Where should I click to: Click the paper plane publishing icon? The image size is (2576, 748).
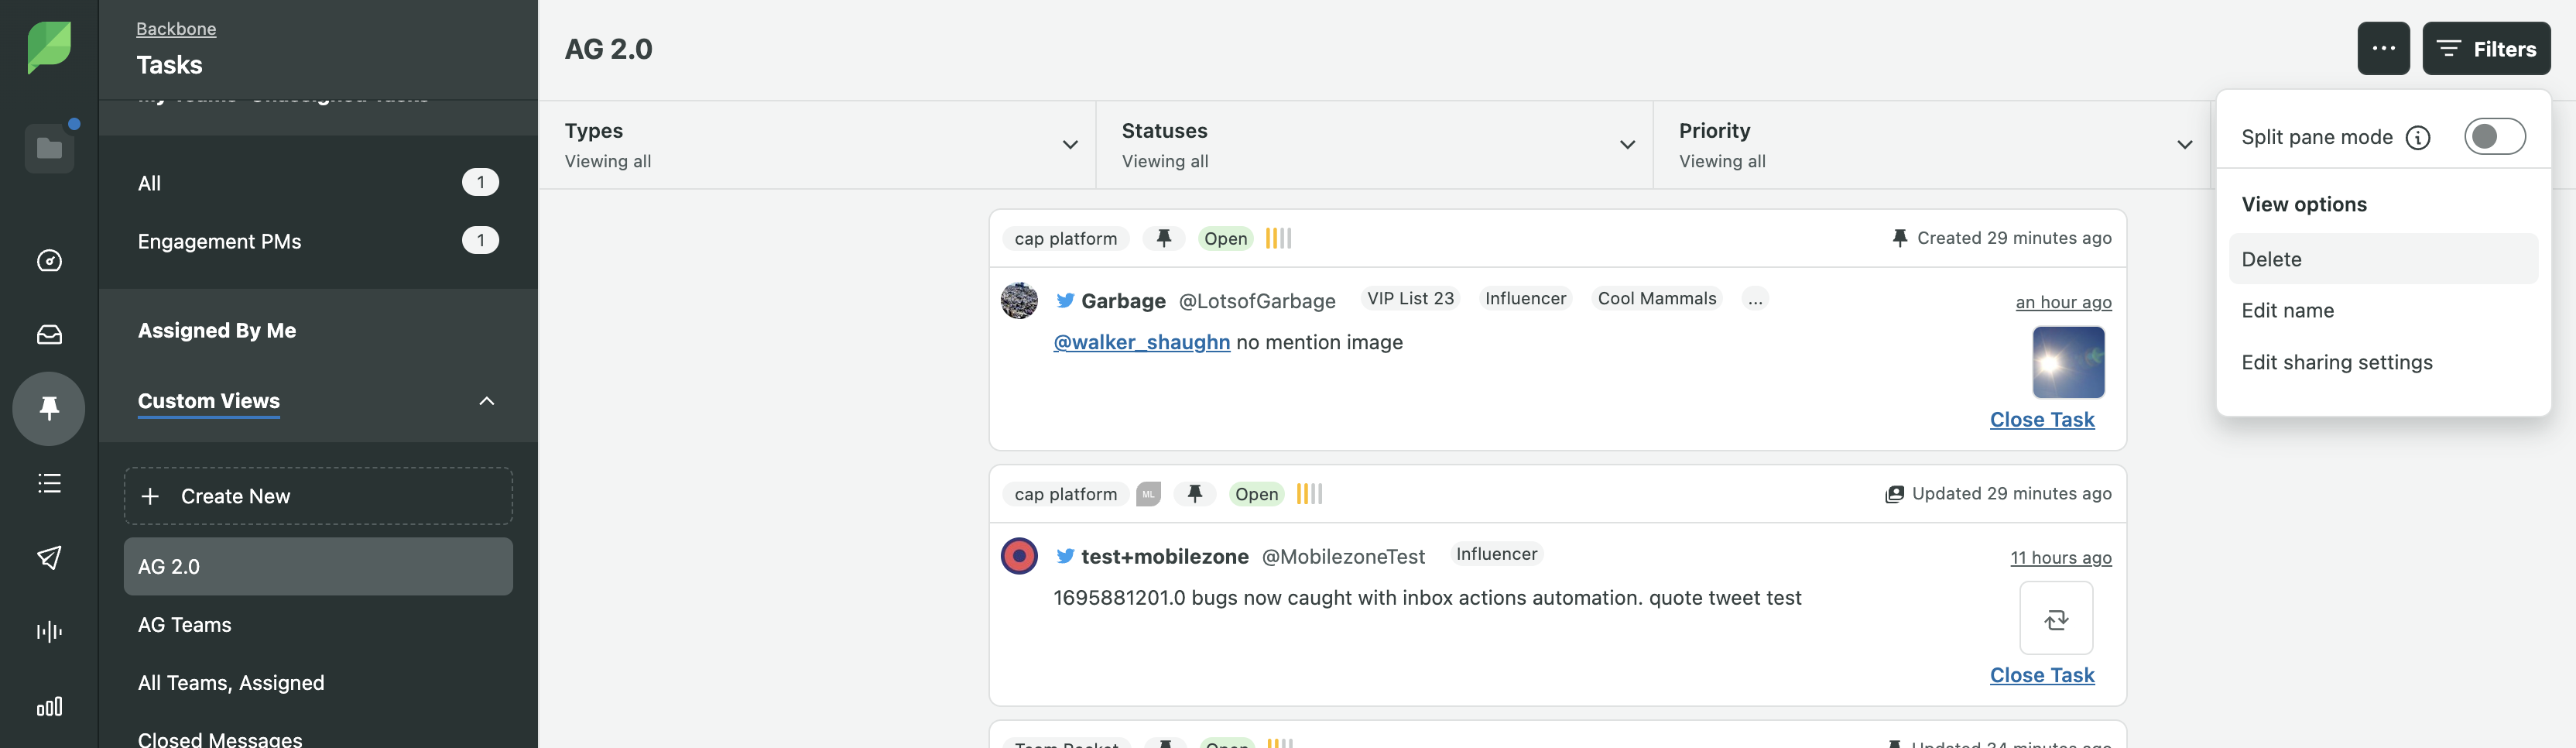[x=49, y=557]
